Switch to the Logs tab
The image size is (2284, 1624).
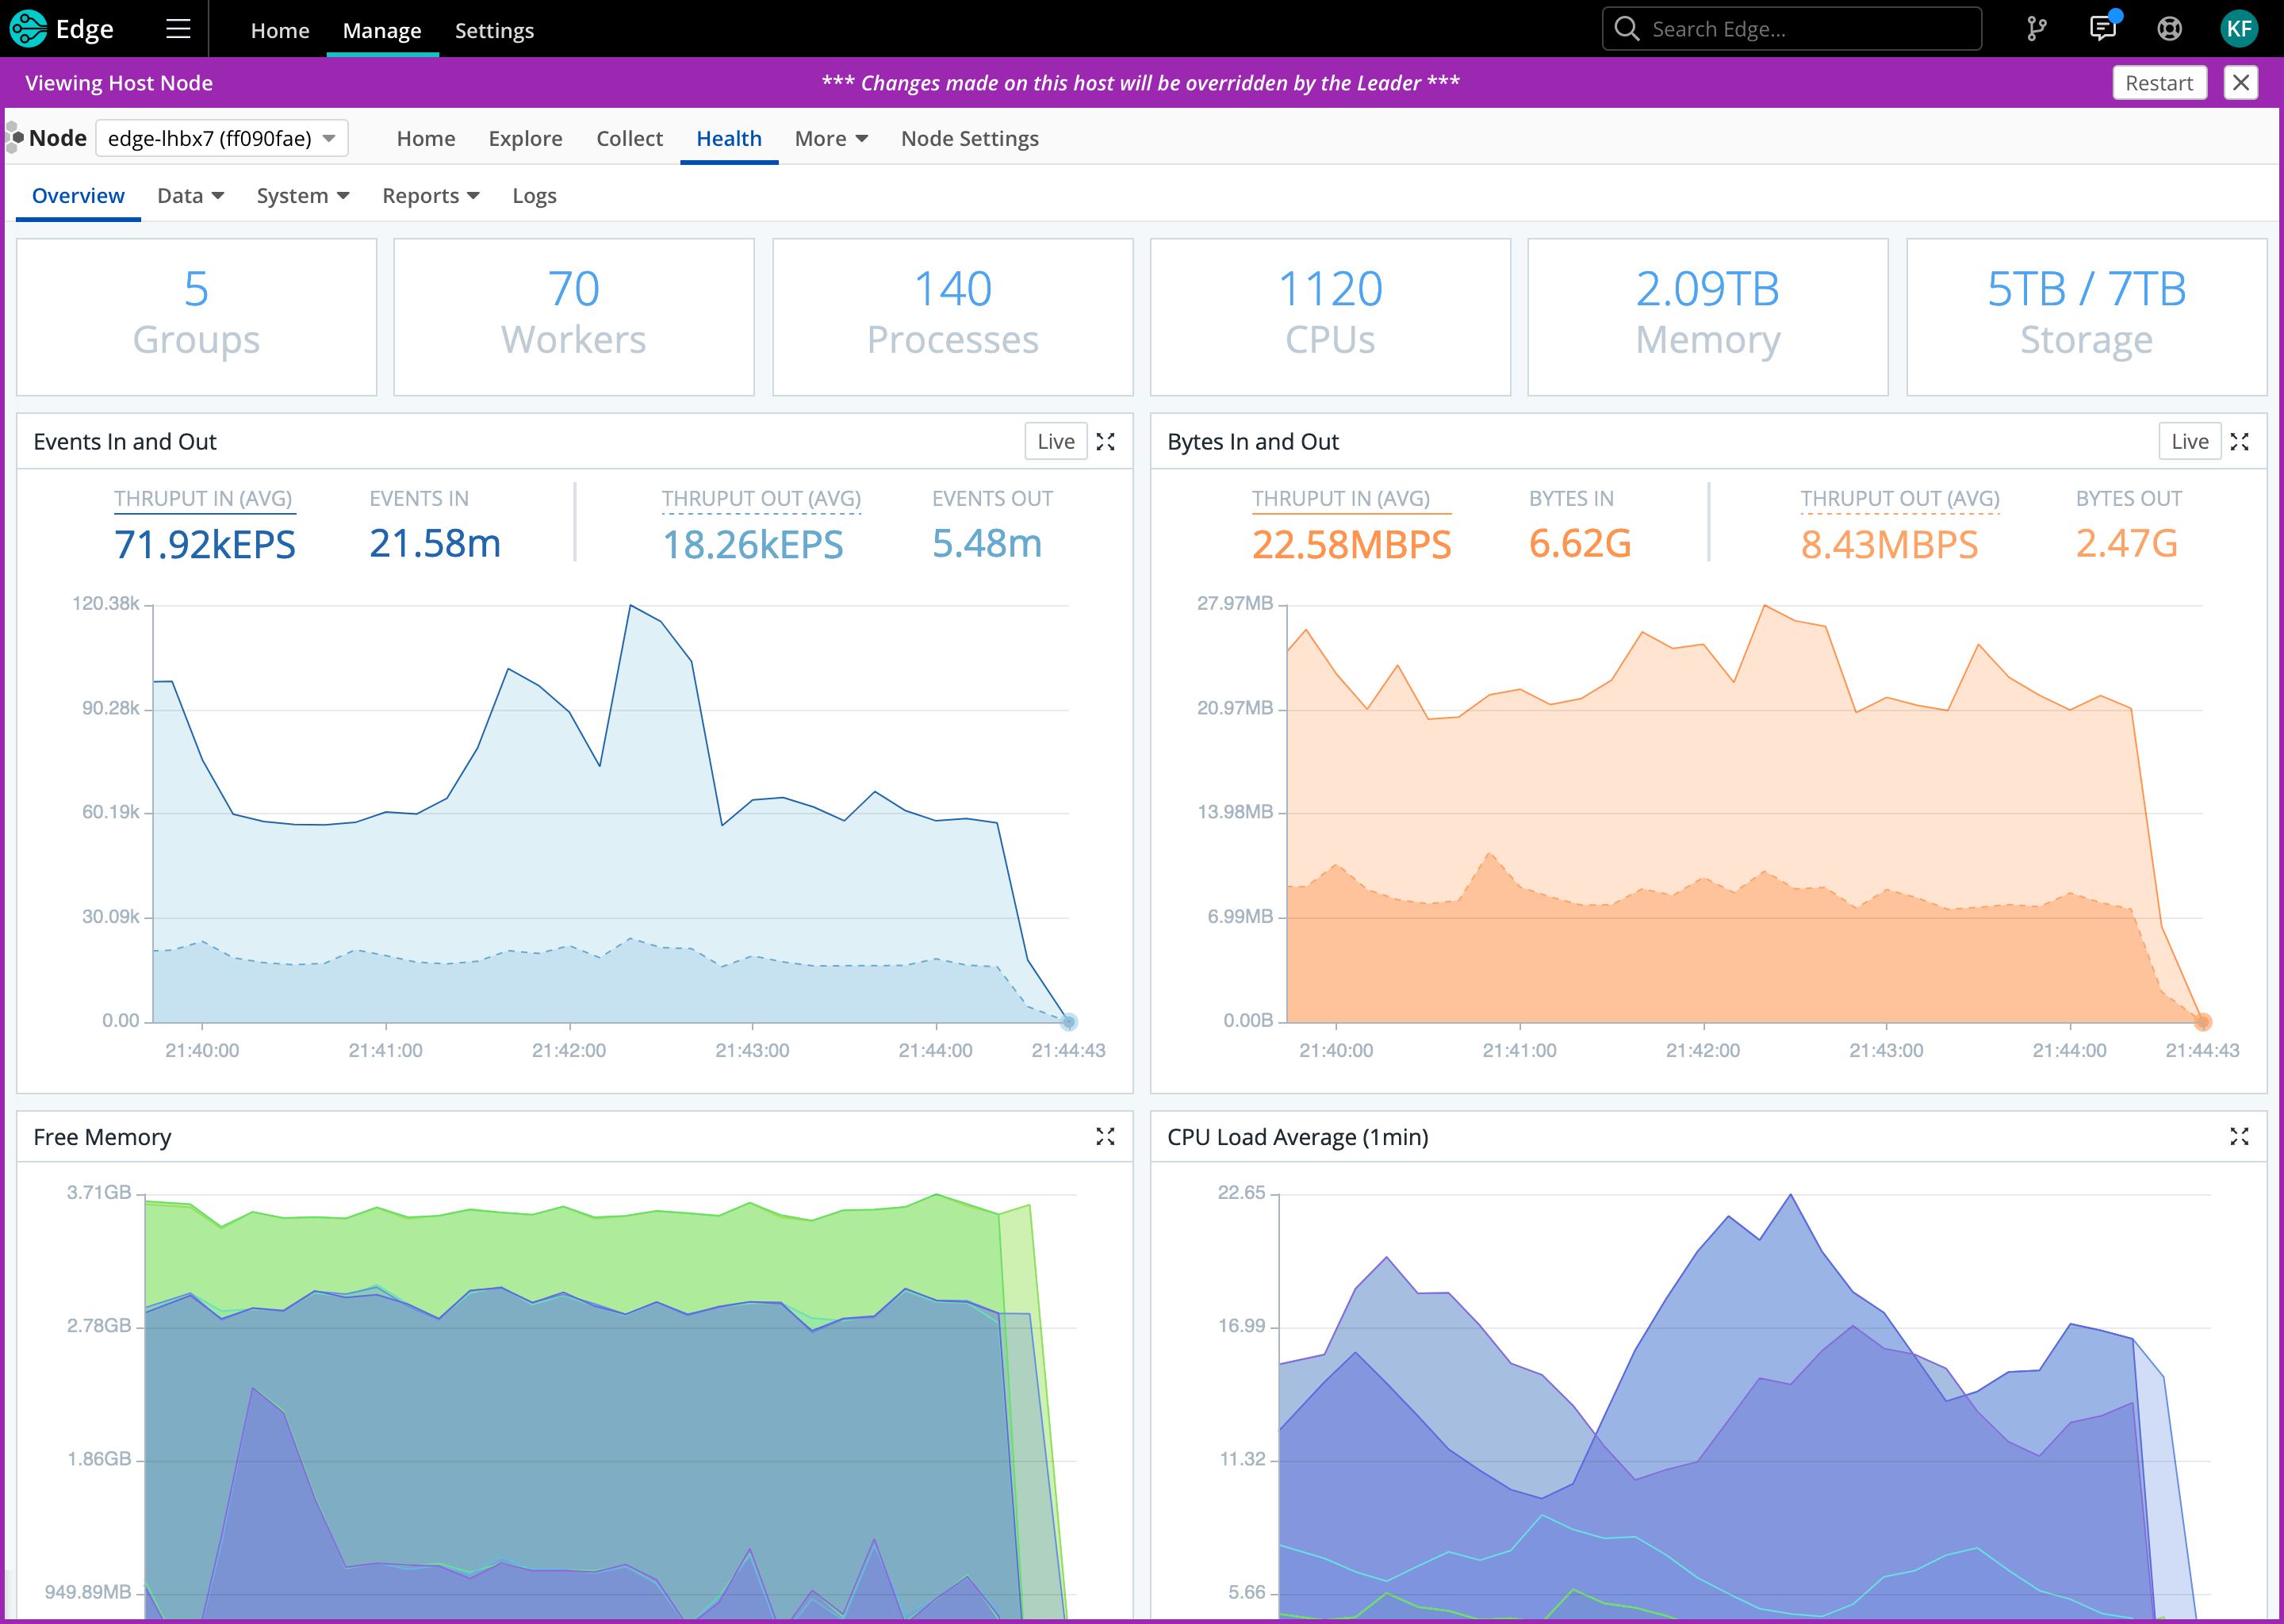[x=534, y=195]
